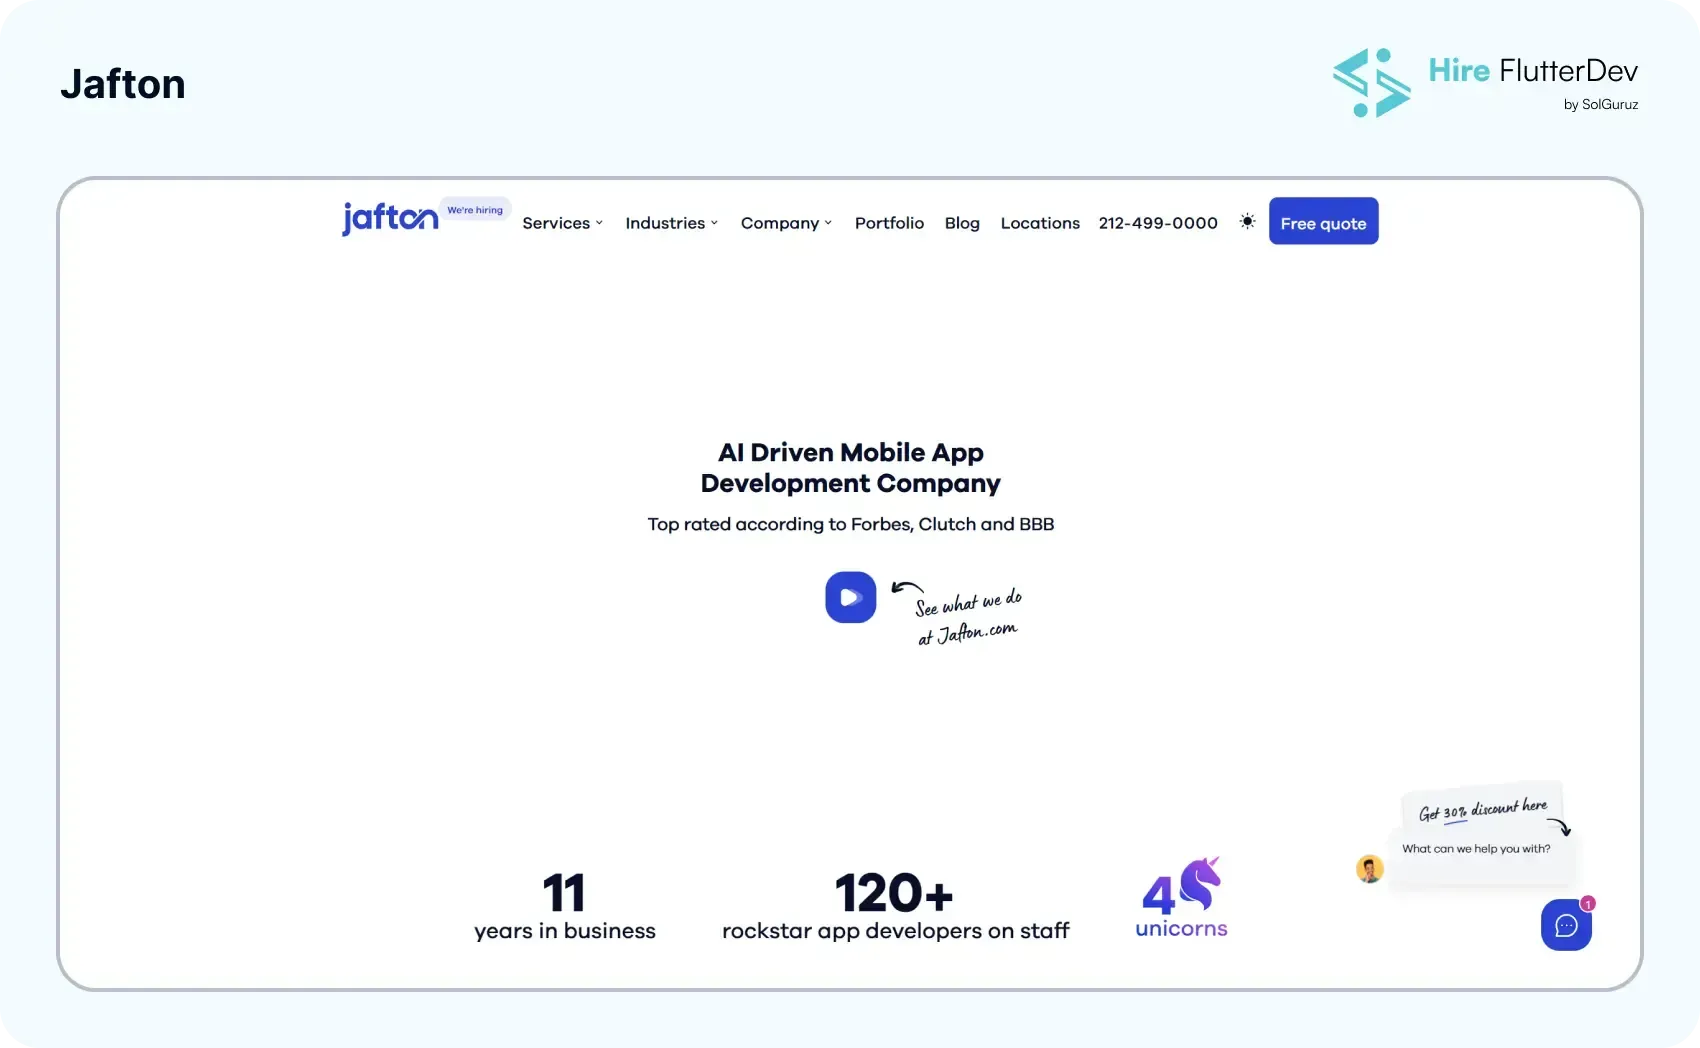
Task: Click the 120+ rockstar app developers stat
Action: [895, 907]
